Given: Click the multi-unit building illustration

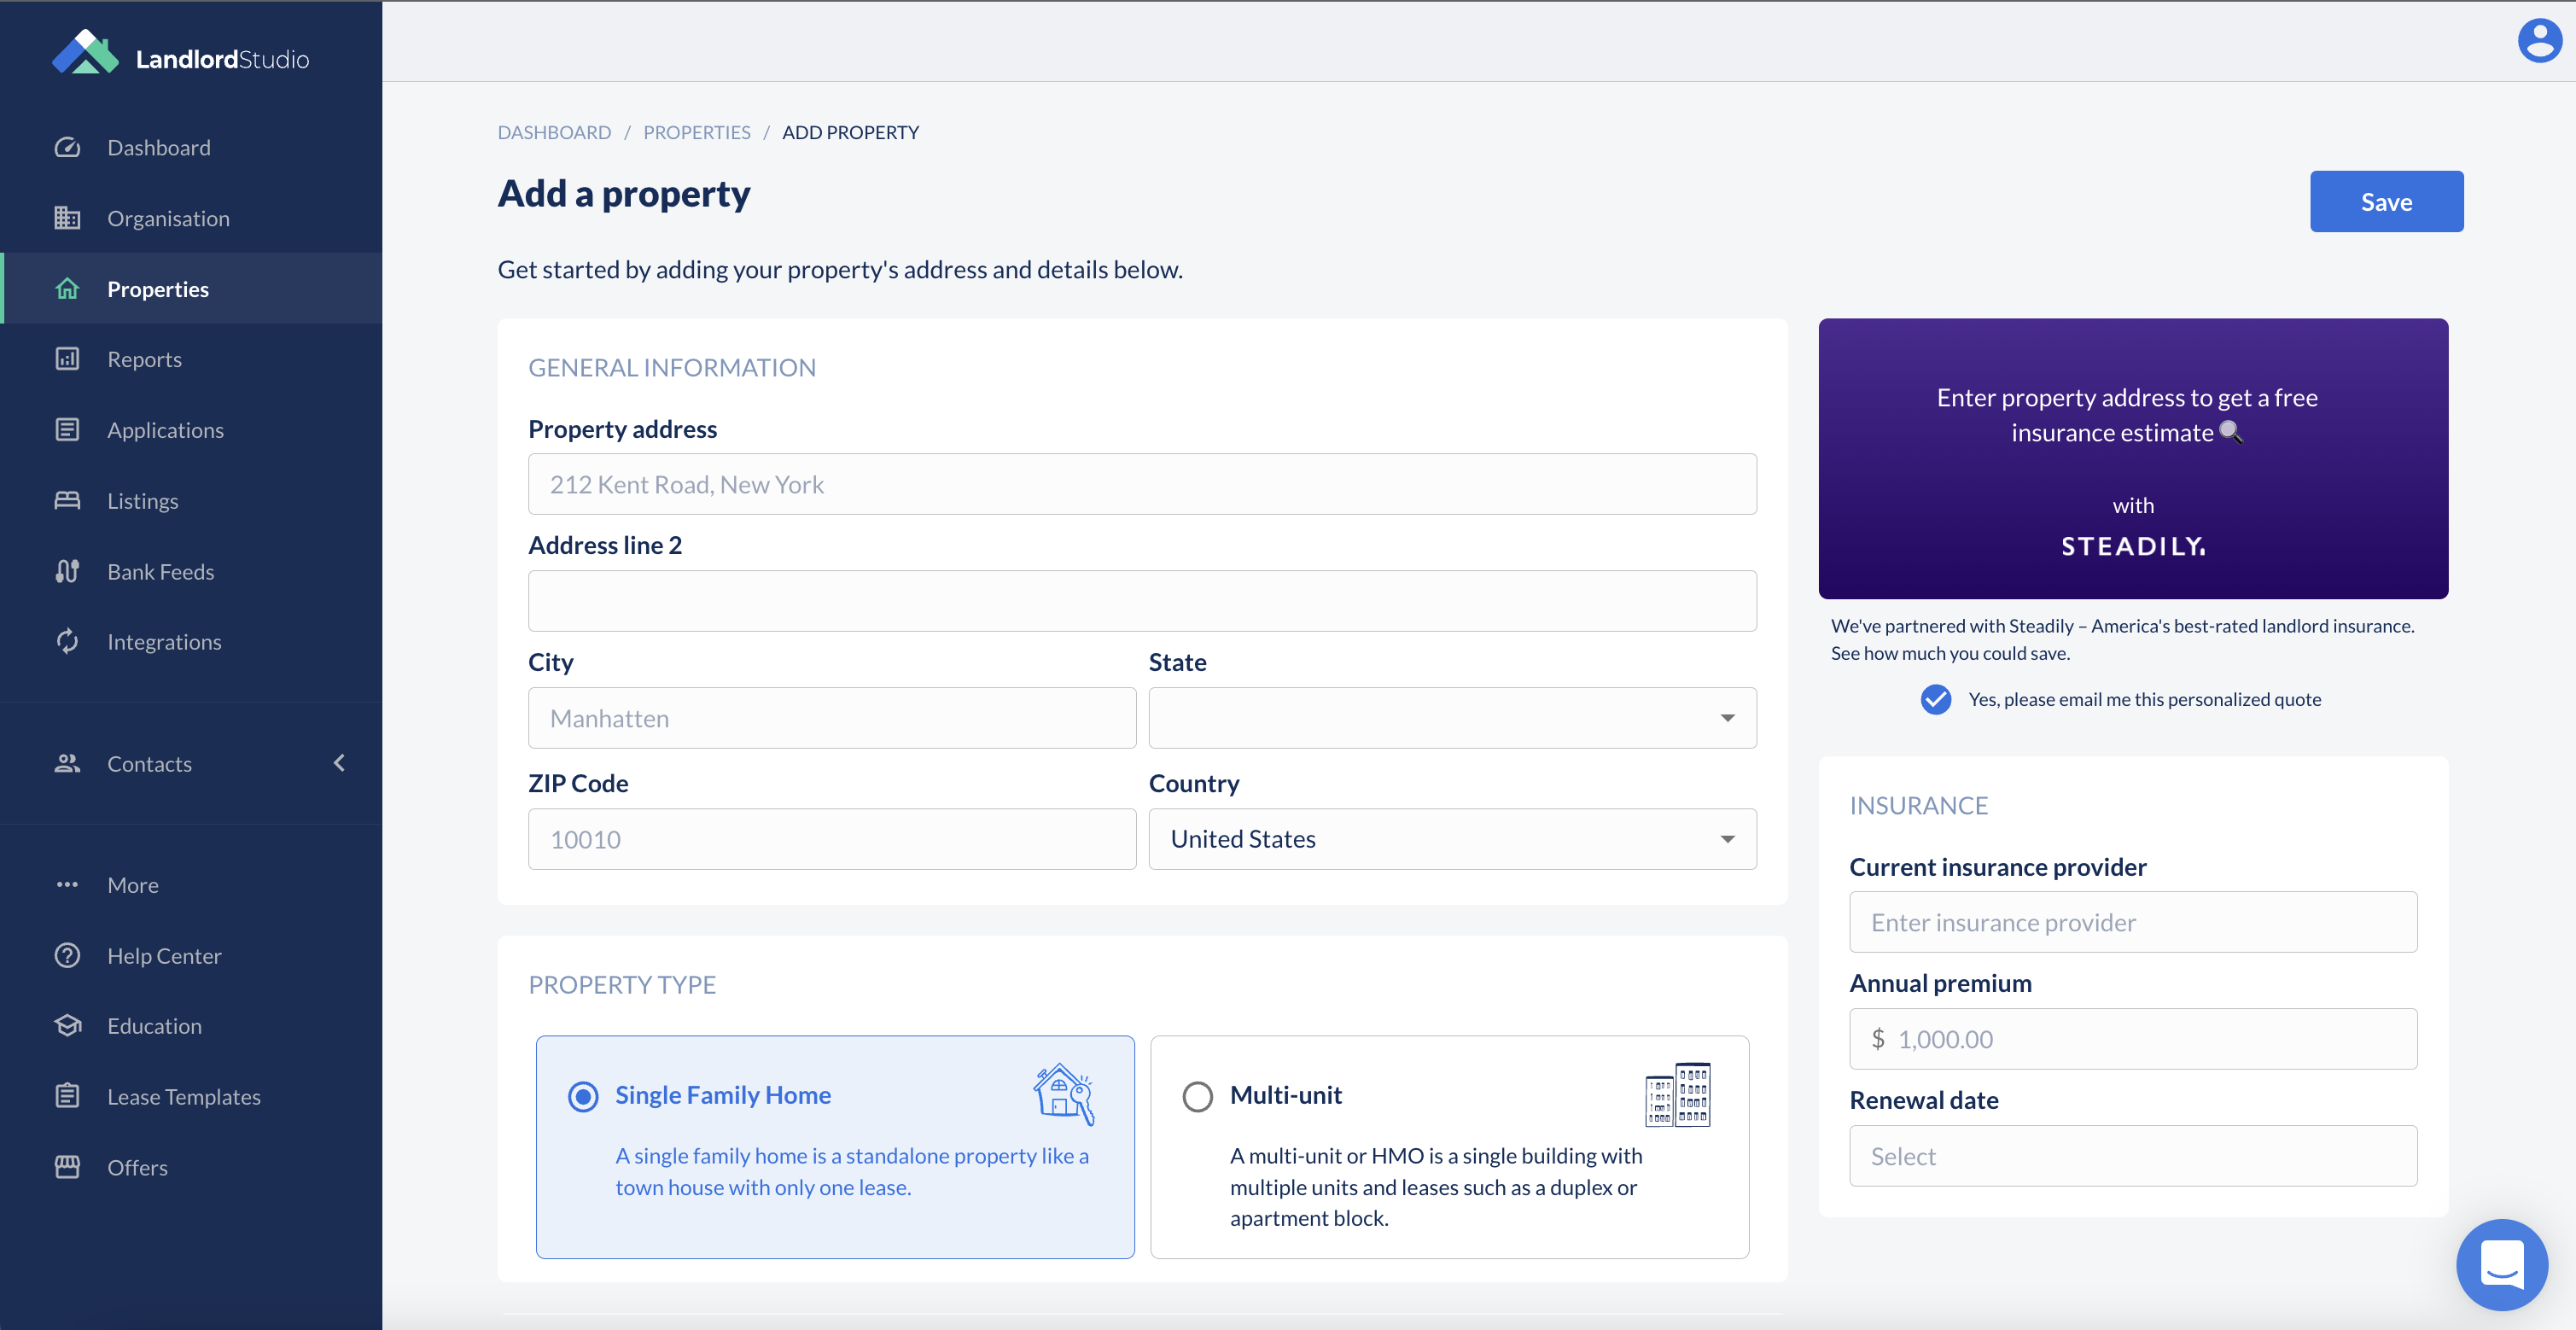Looking at the screenshot, I should (x=1678, y=1095).
